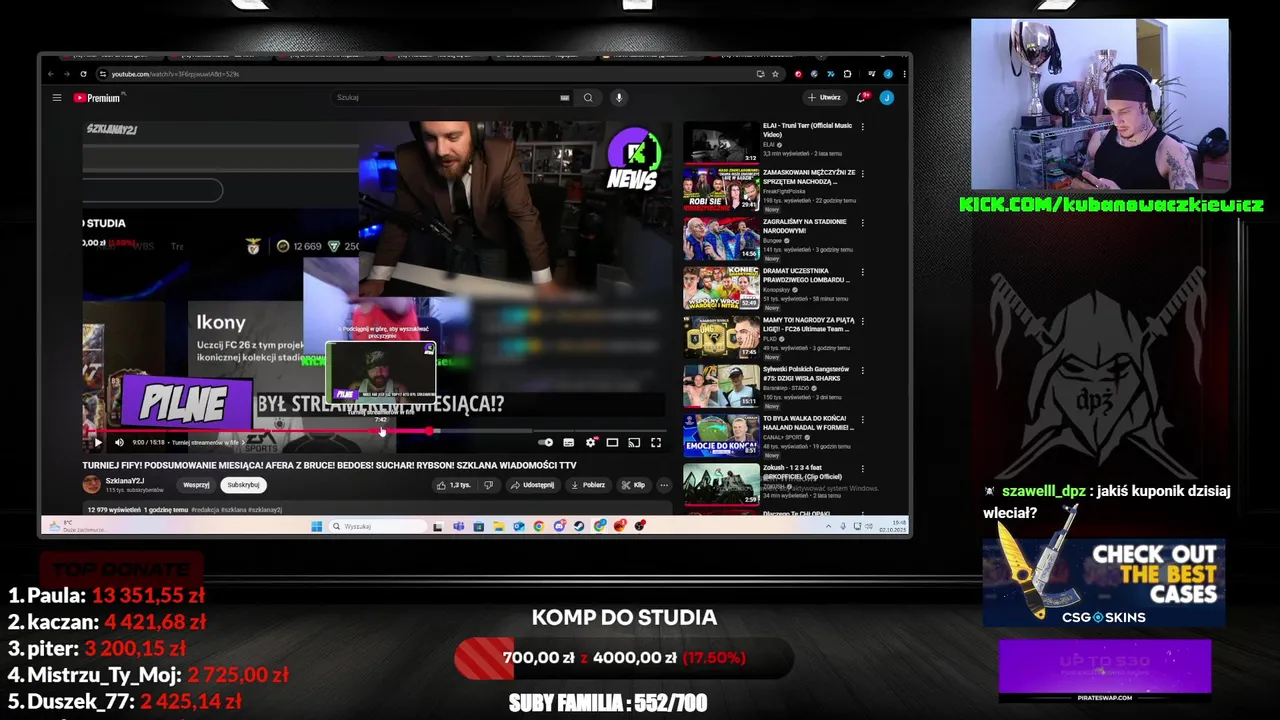Go to YouTube Premium home logo
Viewport: 1280px width, 720px height.
(97, 98)
